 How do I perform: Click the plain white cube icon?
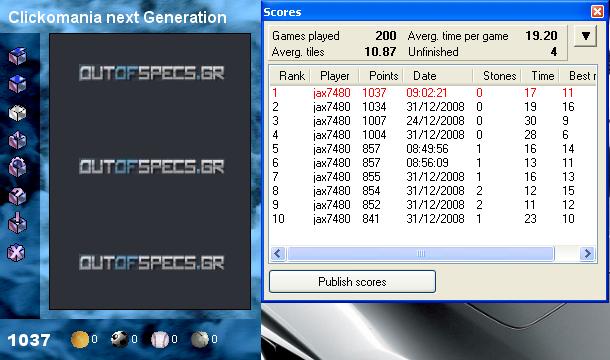coord(18,113)
